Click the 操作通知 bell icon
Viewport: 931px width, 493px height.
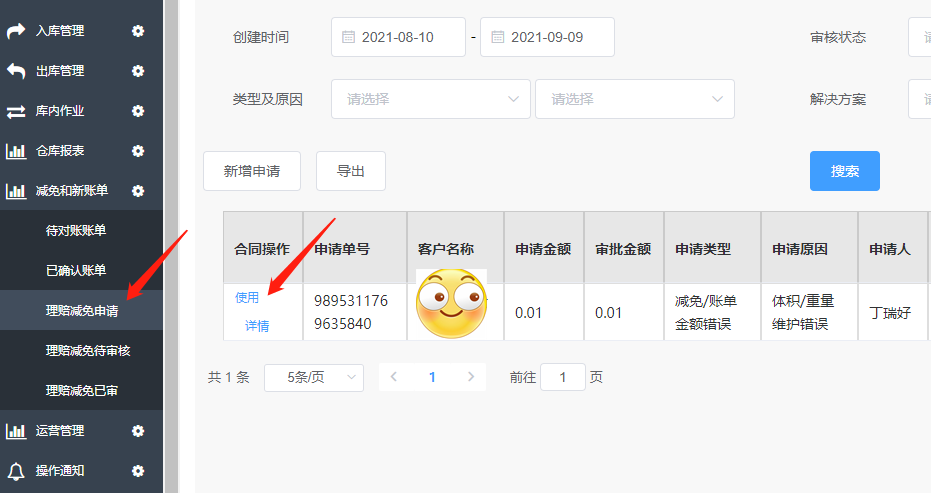(16, 471)
